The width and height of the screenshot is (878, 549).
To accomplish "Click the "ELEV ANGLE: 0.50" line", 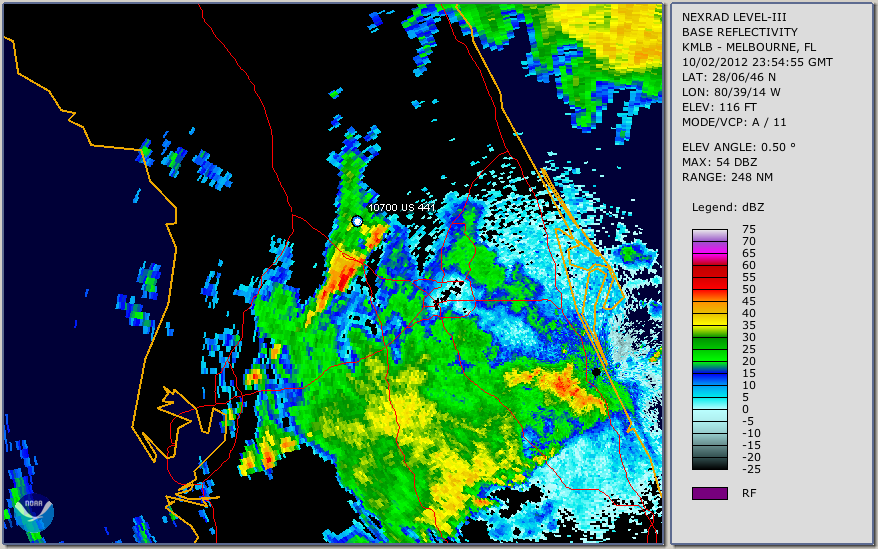I will [739, 147].
